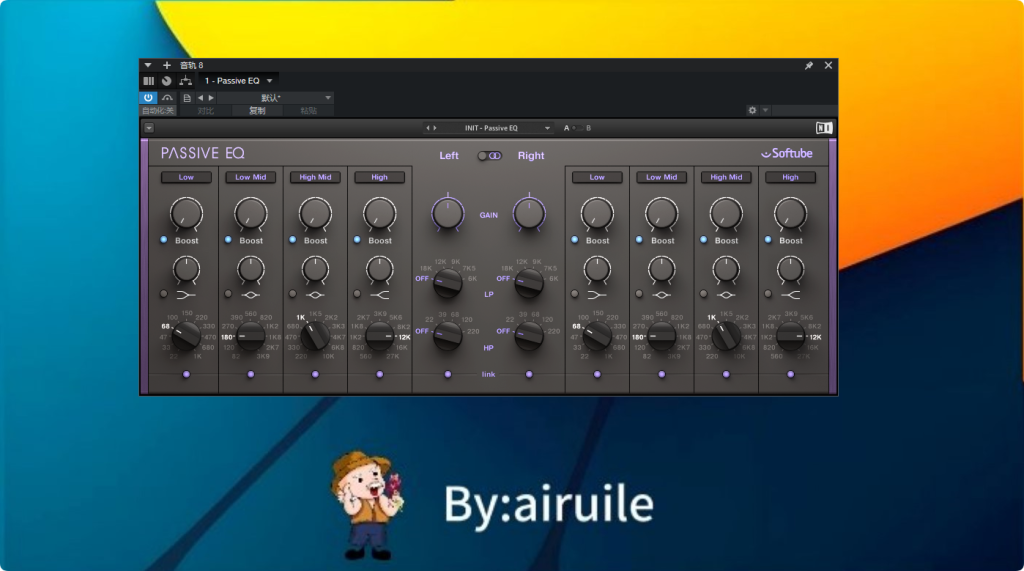Click the right Low Mid bell shape icon
The width and height of the screenshot is (1024, 571).
coord(662,295)
